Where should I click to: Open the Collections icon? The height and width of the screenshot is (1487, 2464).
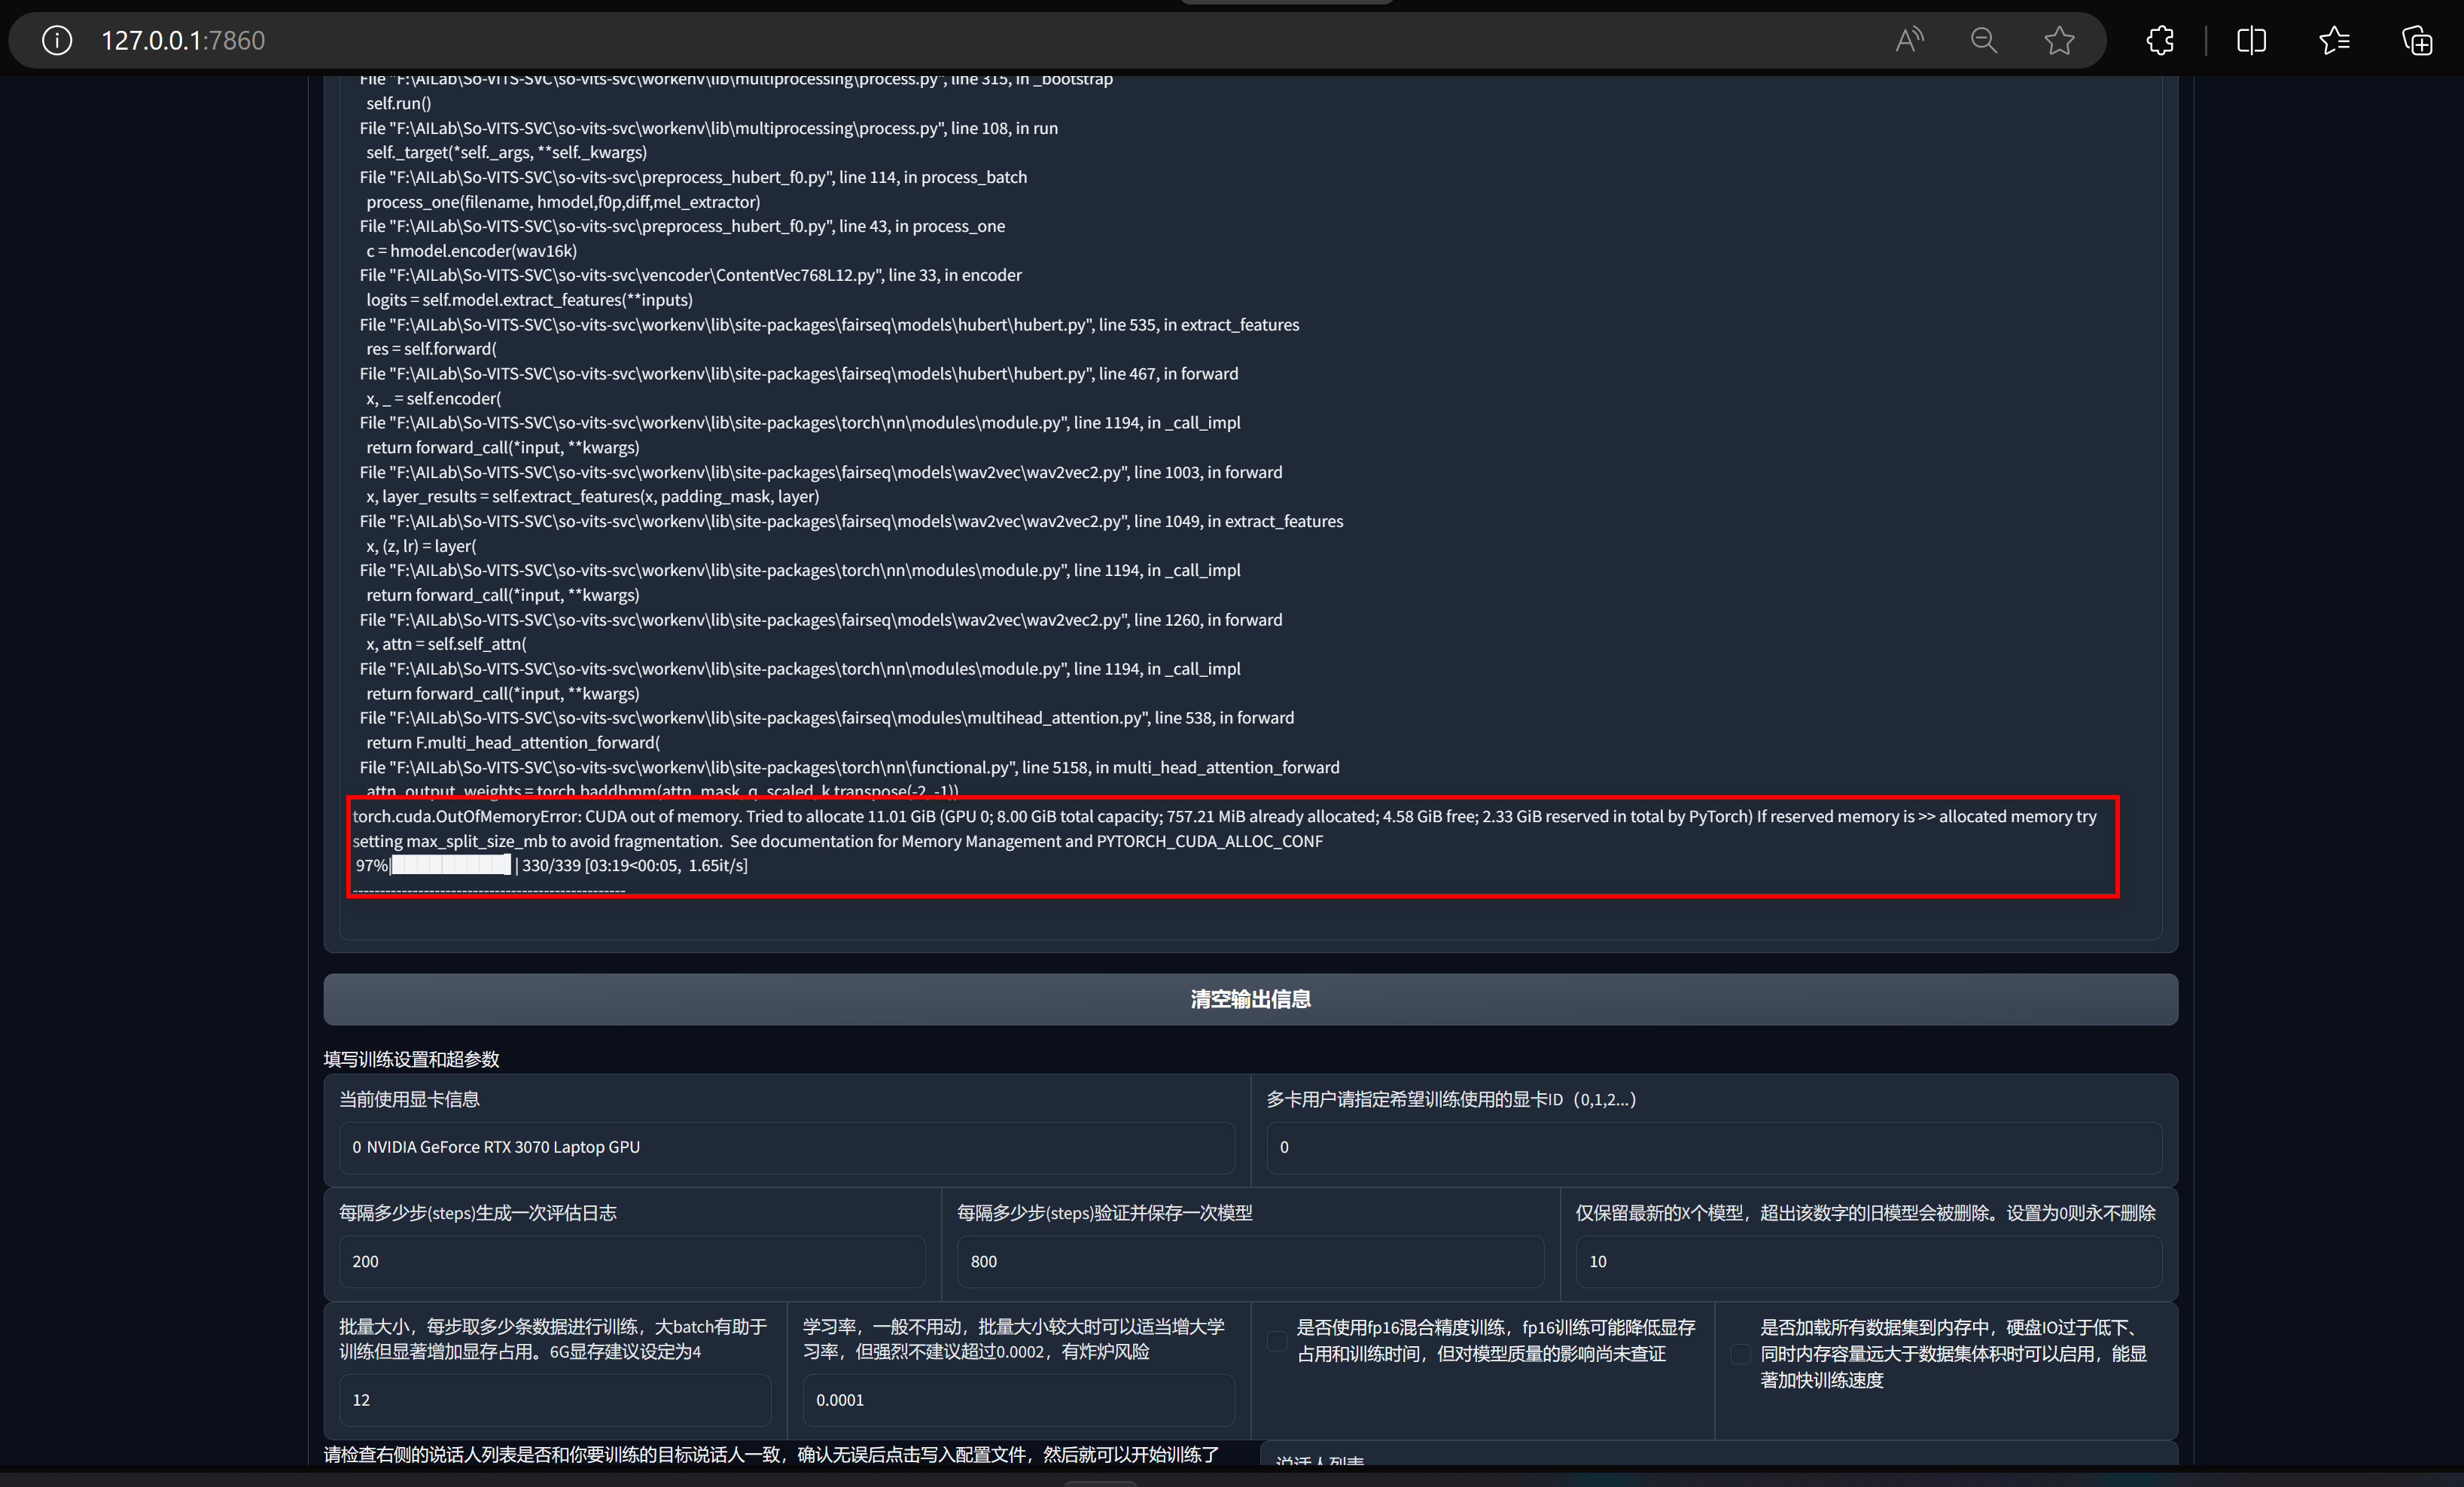point(2417,40)
